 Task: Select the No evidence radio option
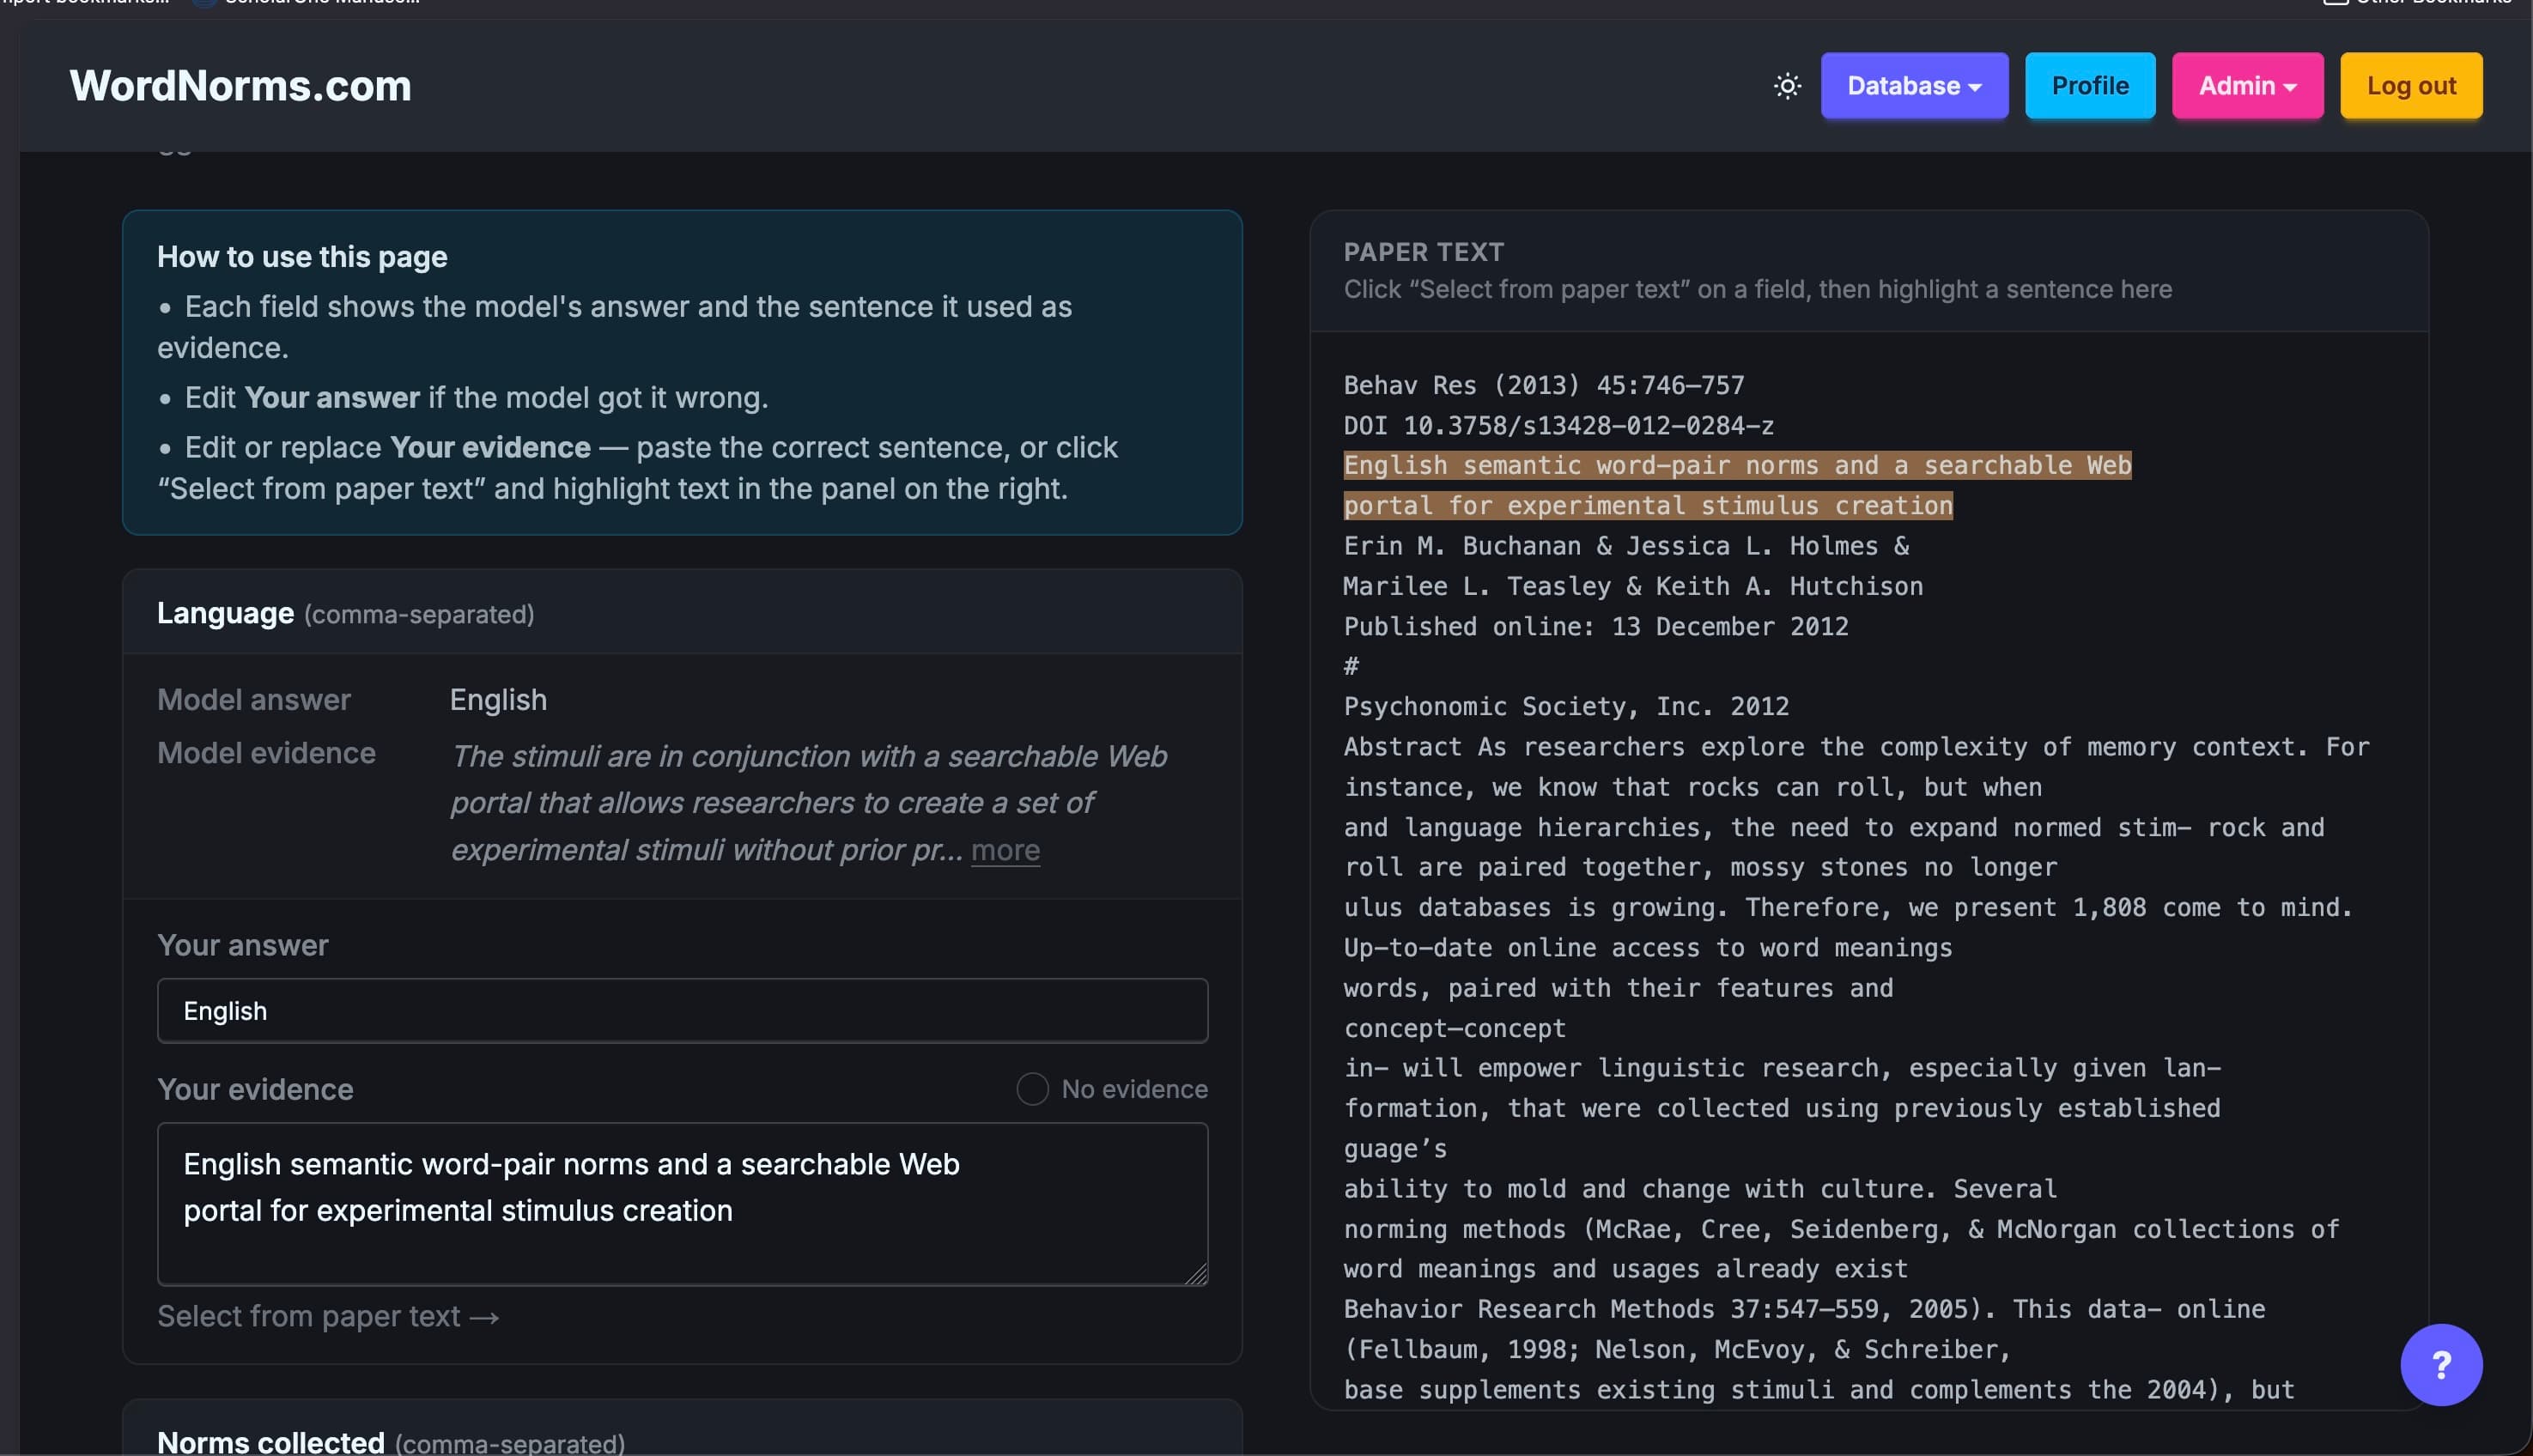click(1032, 1089)
